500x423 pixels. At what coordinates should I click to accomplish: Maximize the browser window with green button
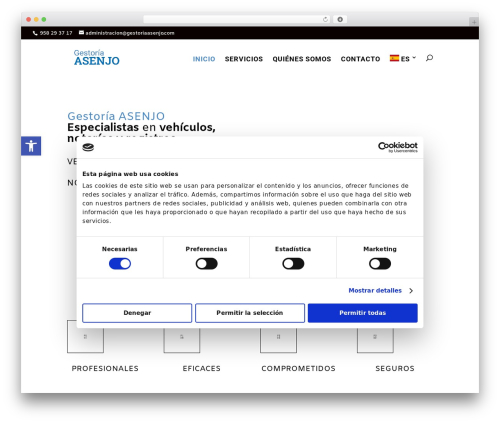click(x=44, y=19)
